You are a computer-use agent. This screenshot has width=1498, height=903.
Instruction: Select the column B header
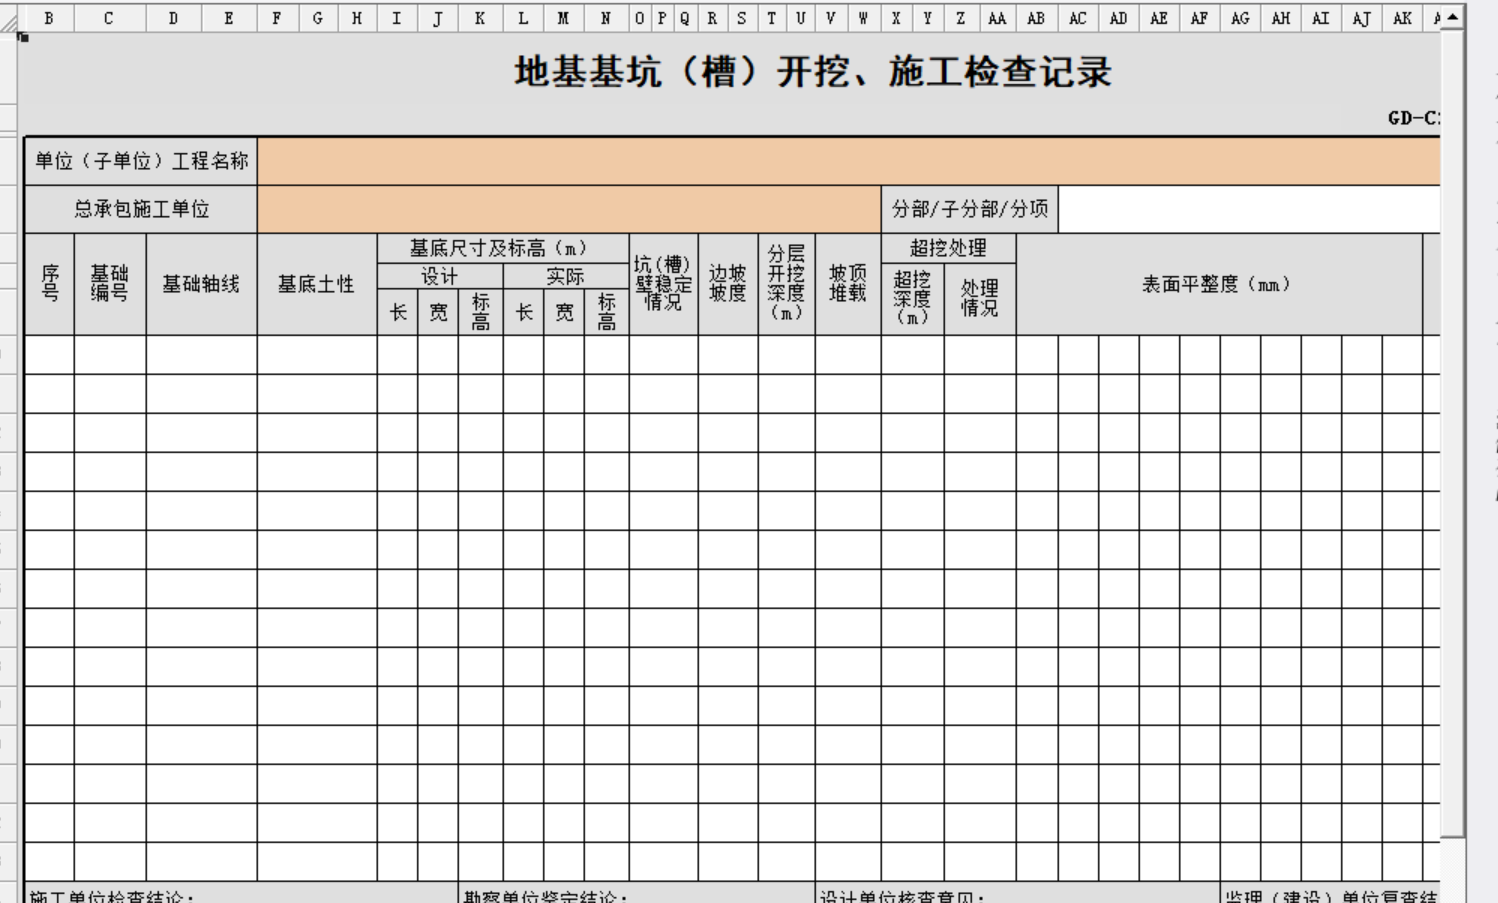[x=48, y=18]
